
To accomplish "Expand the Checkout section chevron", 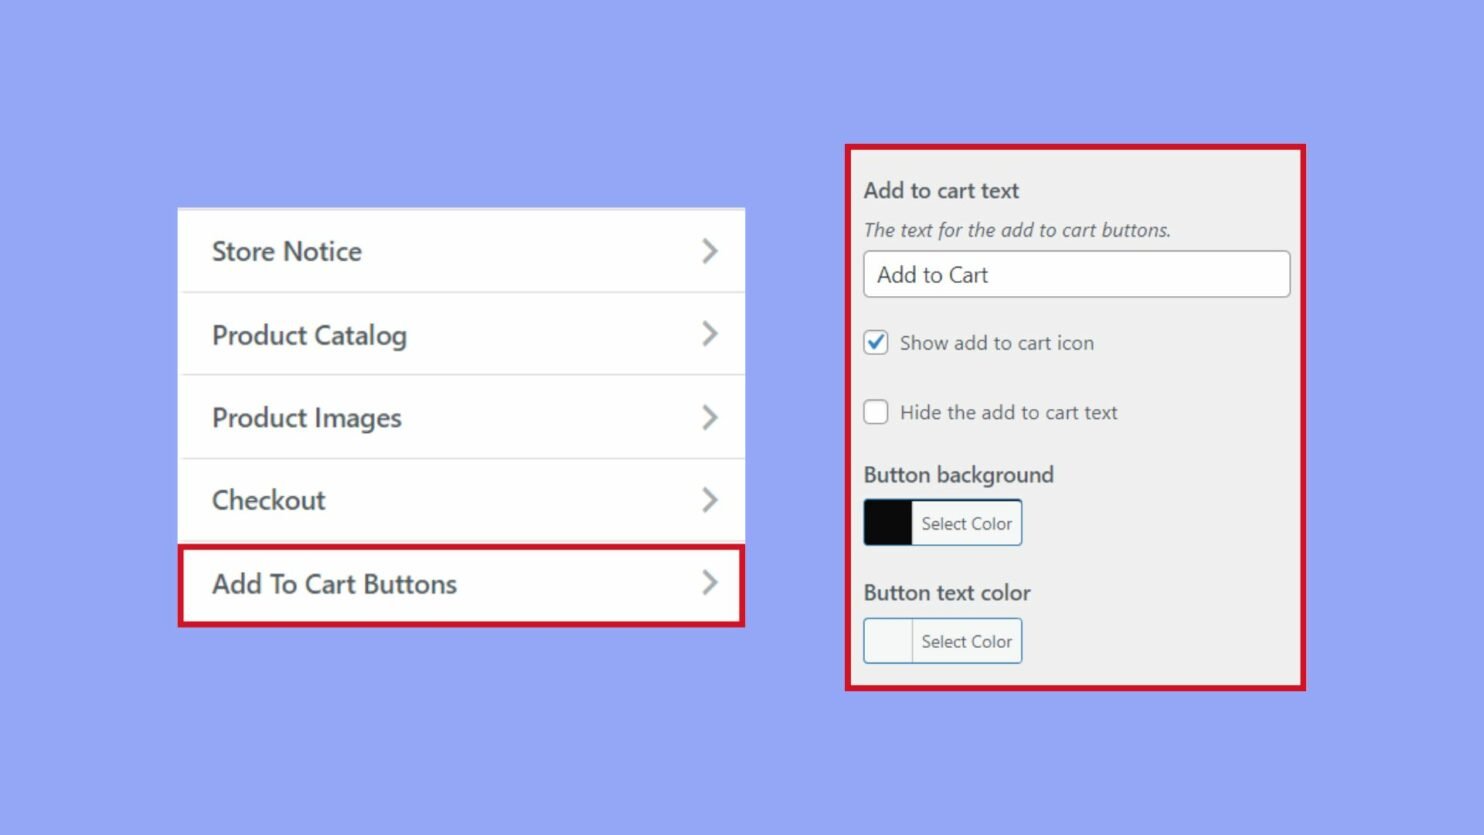I will pyautogui.click(x=710, y=499).
